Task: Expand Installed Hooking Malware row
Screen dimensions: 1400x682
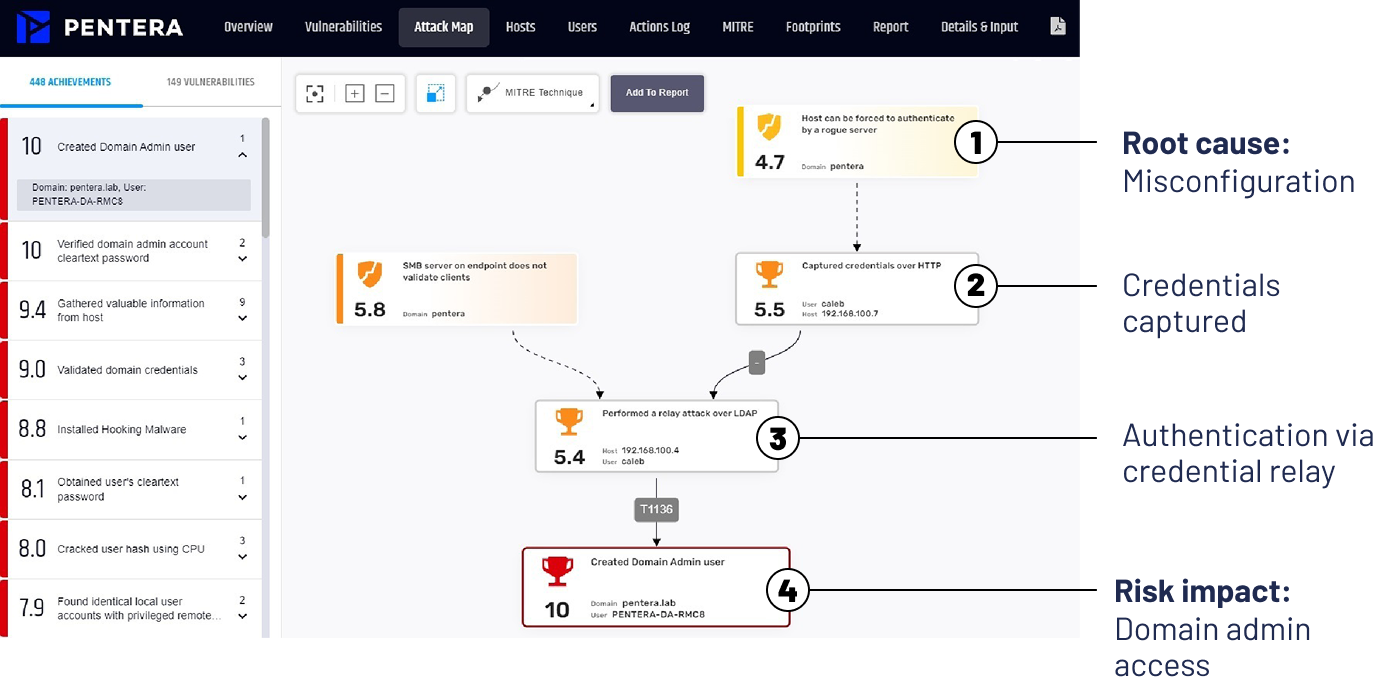Action: coord(242,437)
